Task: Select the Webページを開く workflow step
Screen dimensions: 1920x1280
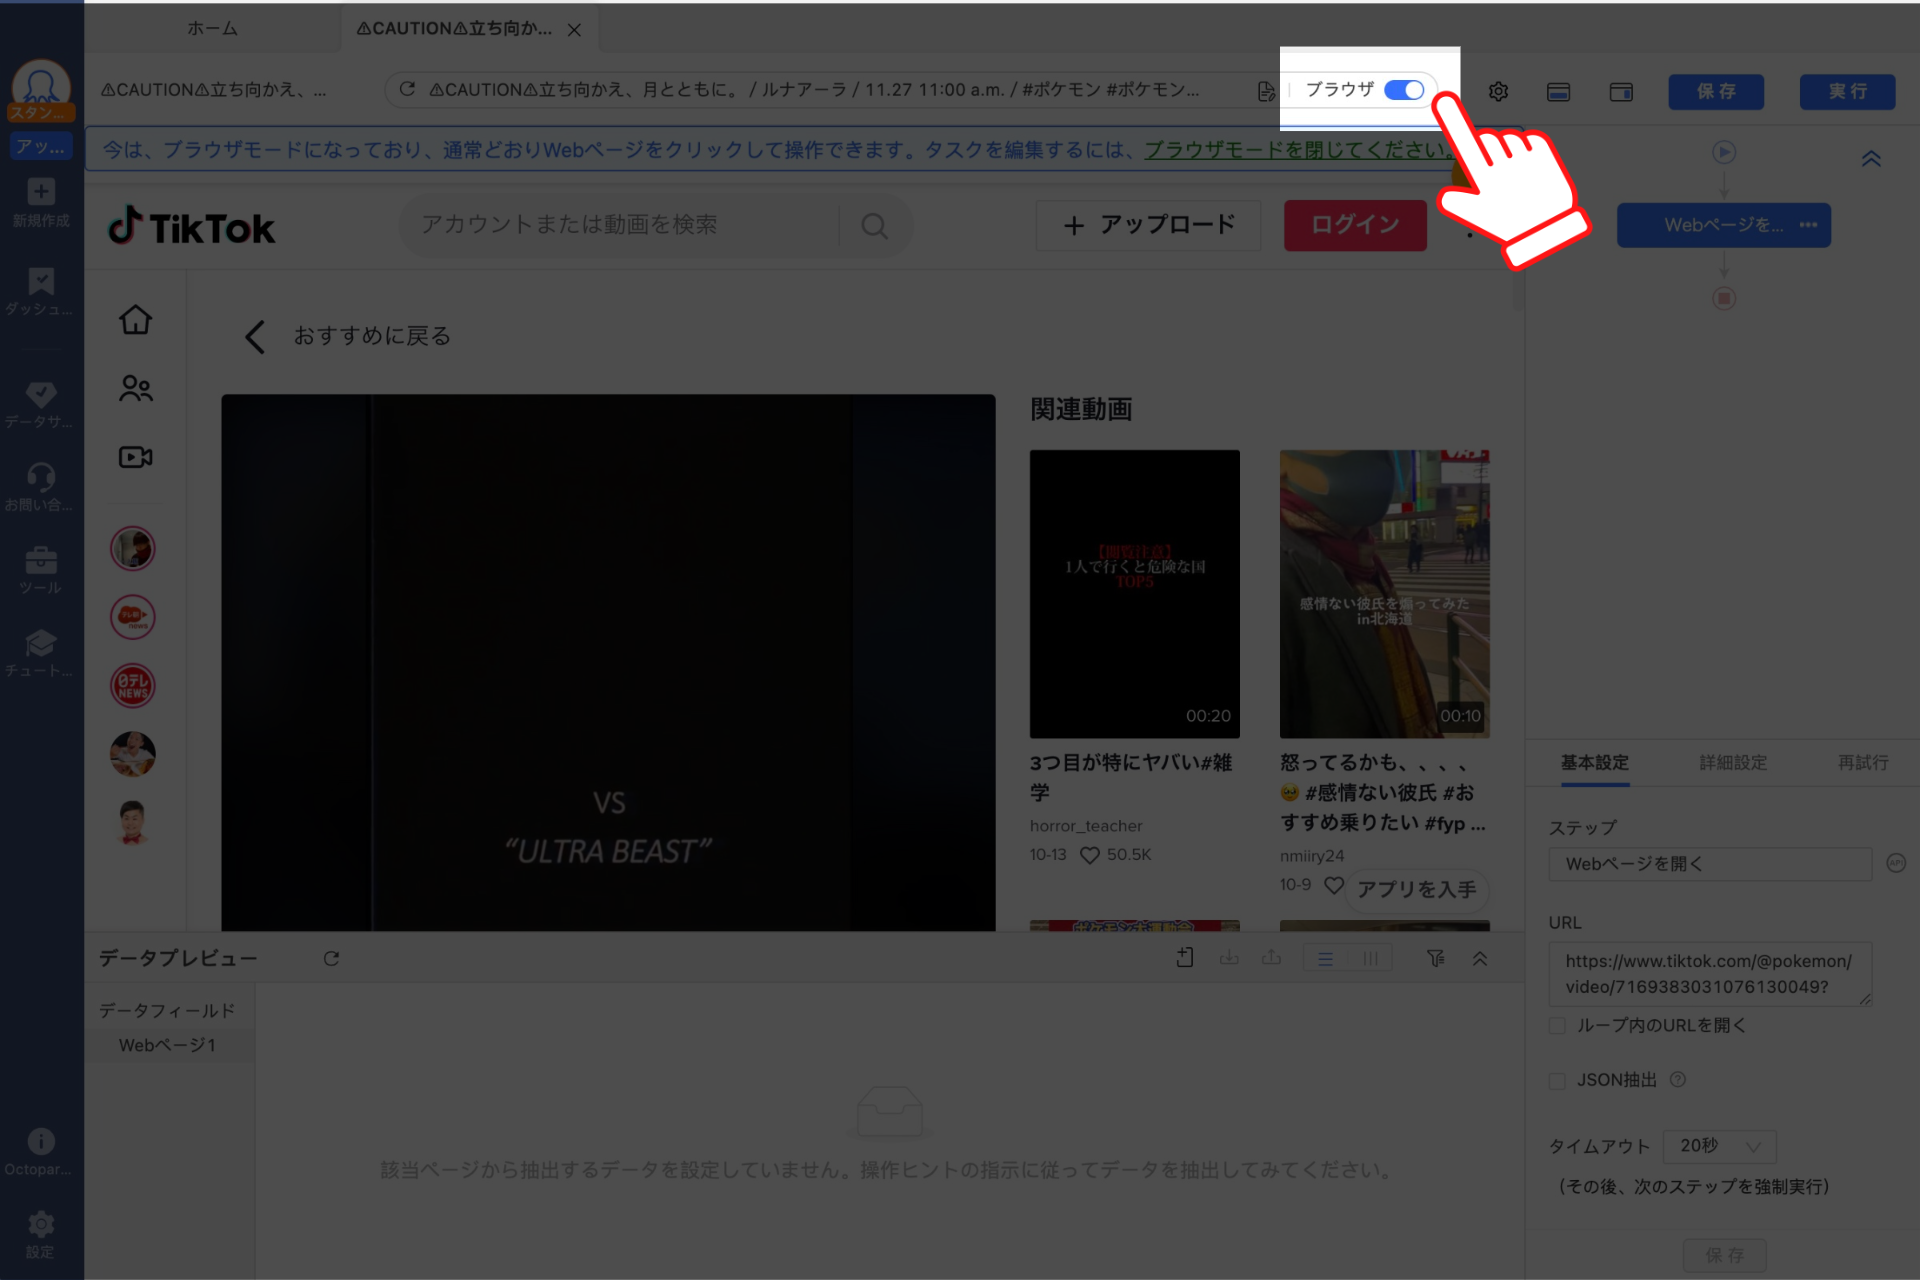Action: pyautogui.click(x=1722, y=225)
